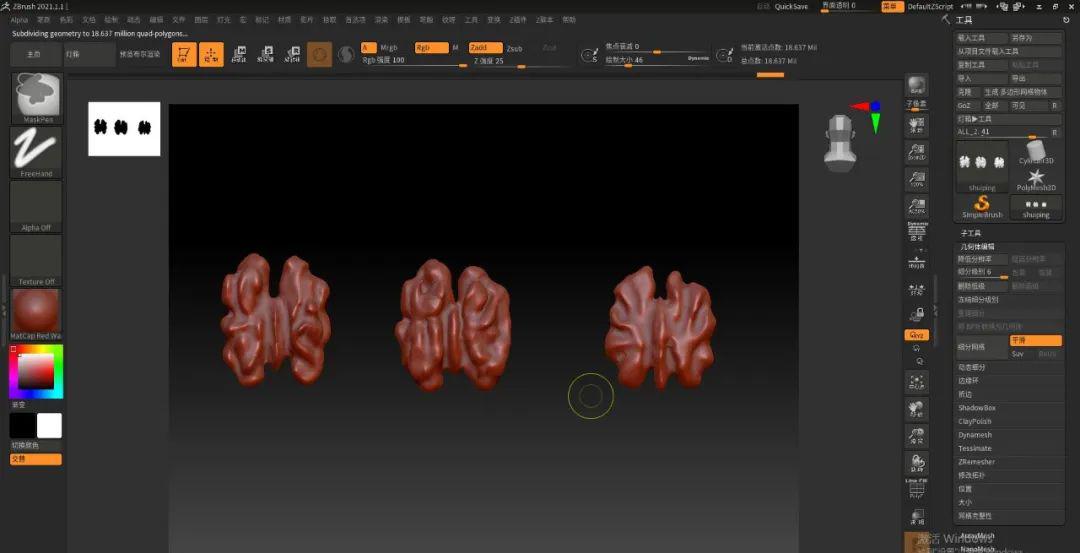Toggle the A button beside Mrgb

tap(368, 48)
